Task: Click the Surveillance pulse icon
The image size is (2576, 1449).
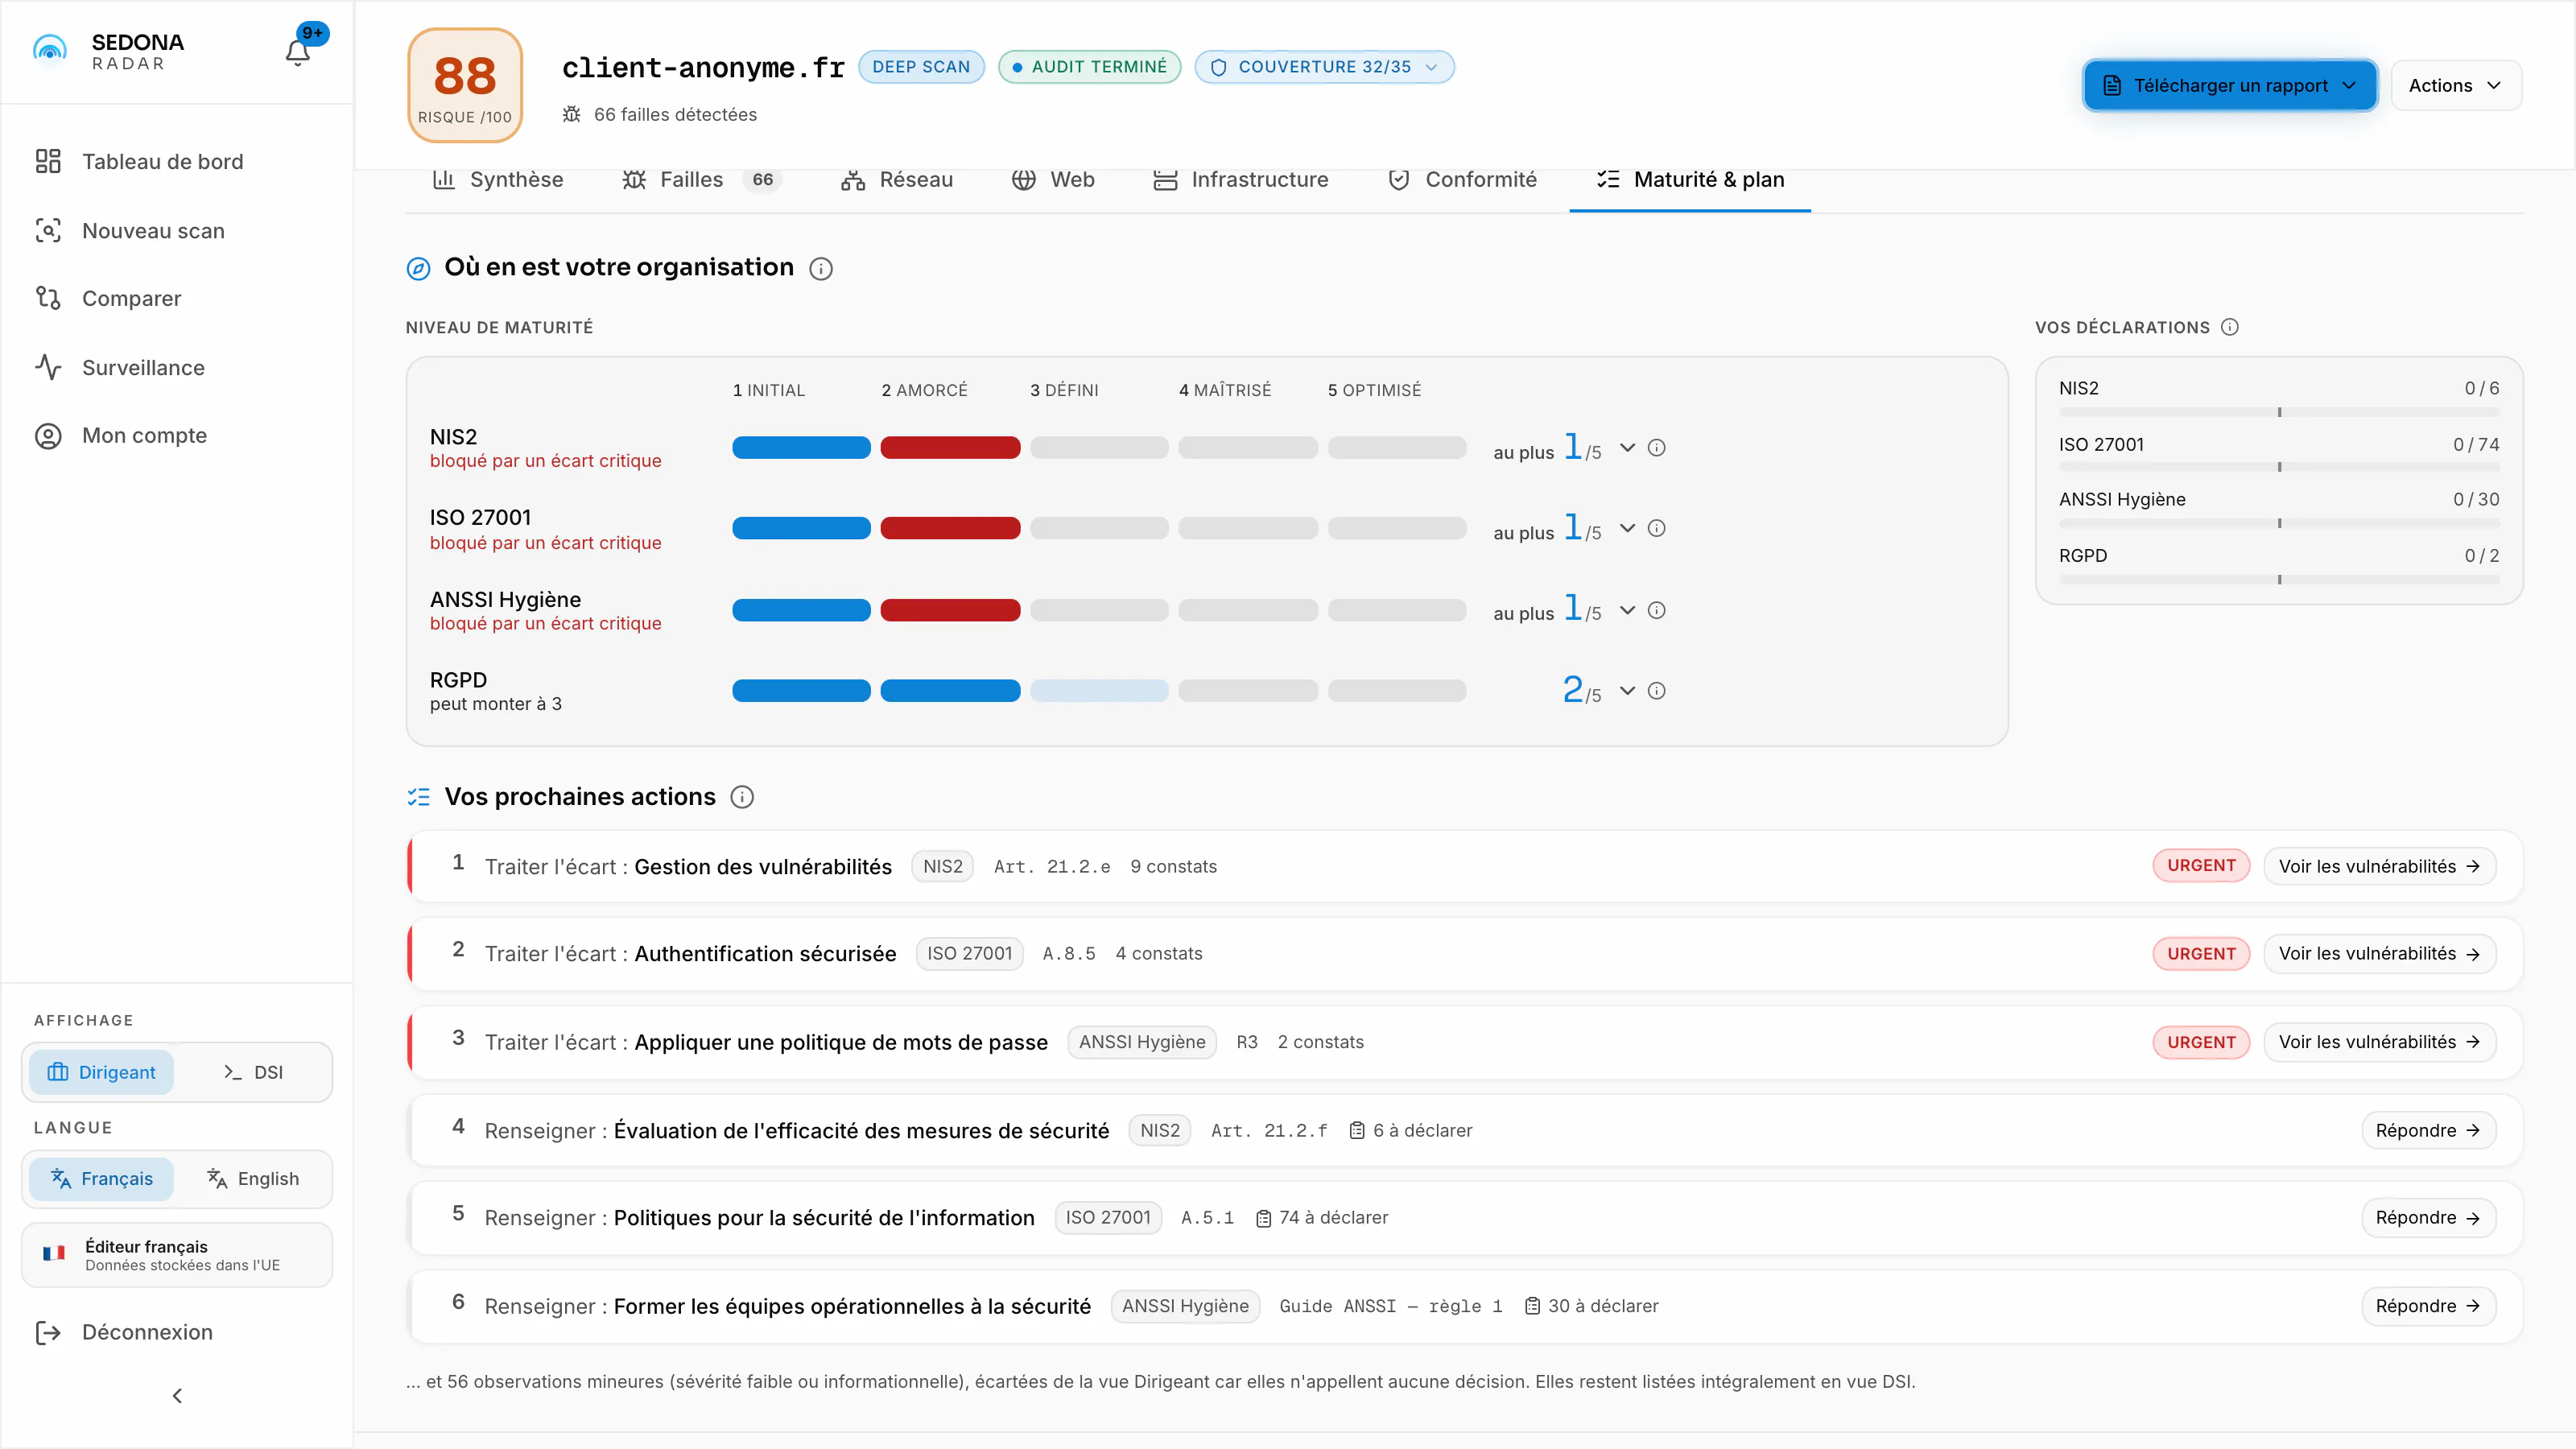Action: (48, 367)
